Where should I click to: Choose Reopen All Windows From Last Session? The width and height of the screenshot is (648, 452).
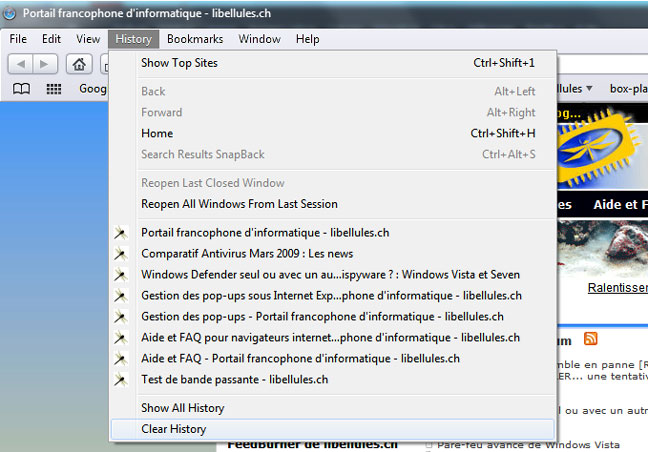[333, 204]
